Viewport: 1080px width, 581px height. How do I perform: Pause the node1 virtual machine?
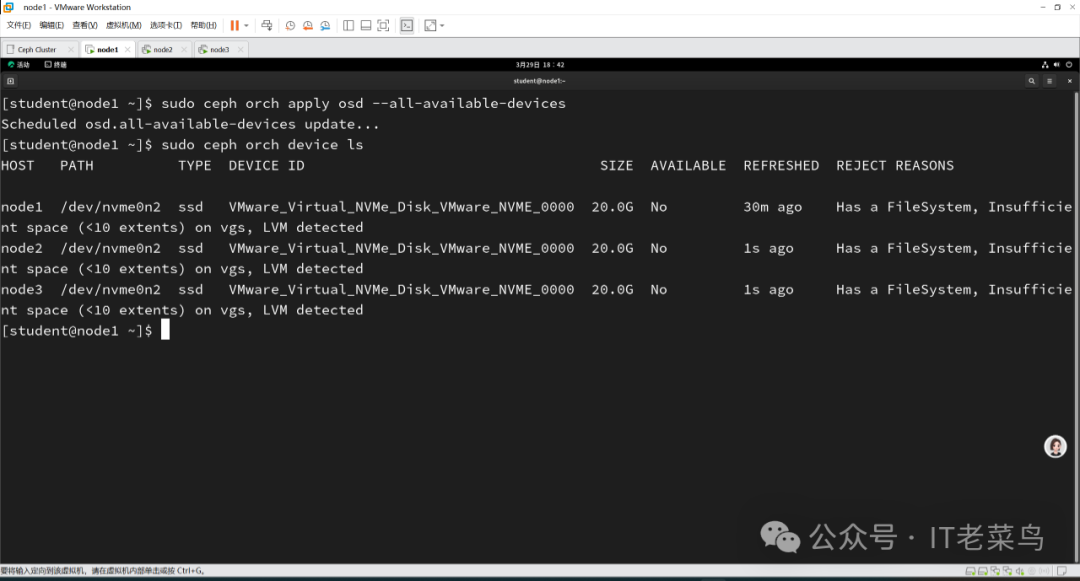click(235, 25)
